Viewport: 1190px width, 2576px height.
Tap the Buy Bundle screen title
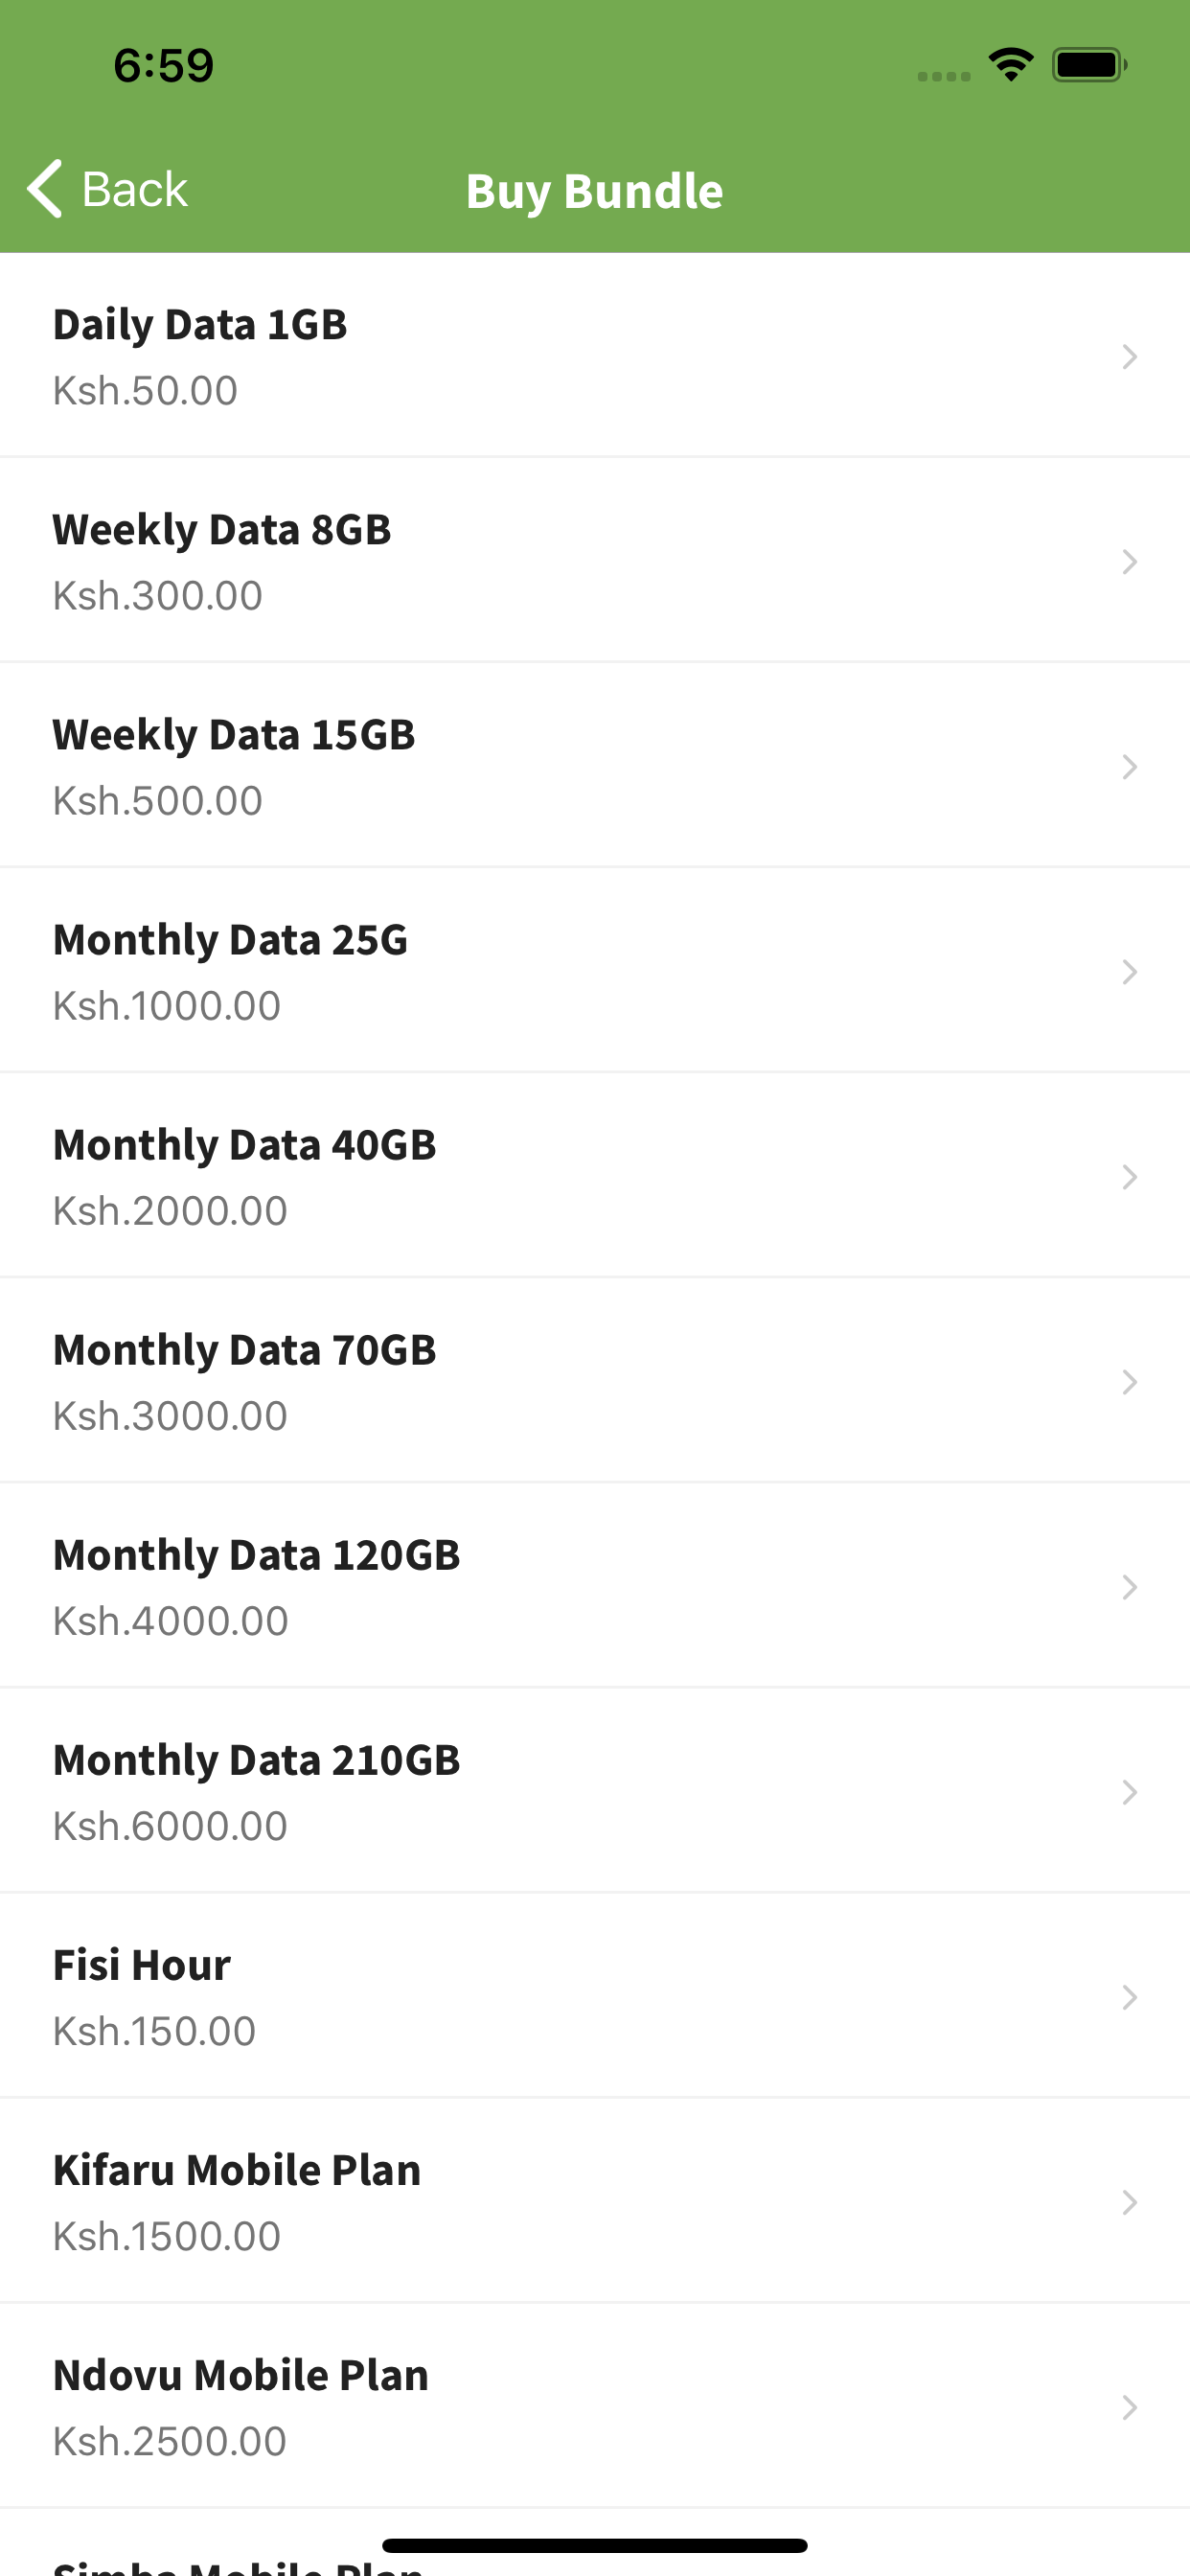tap(594, 191)
